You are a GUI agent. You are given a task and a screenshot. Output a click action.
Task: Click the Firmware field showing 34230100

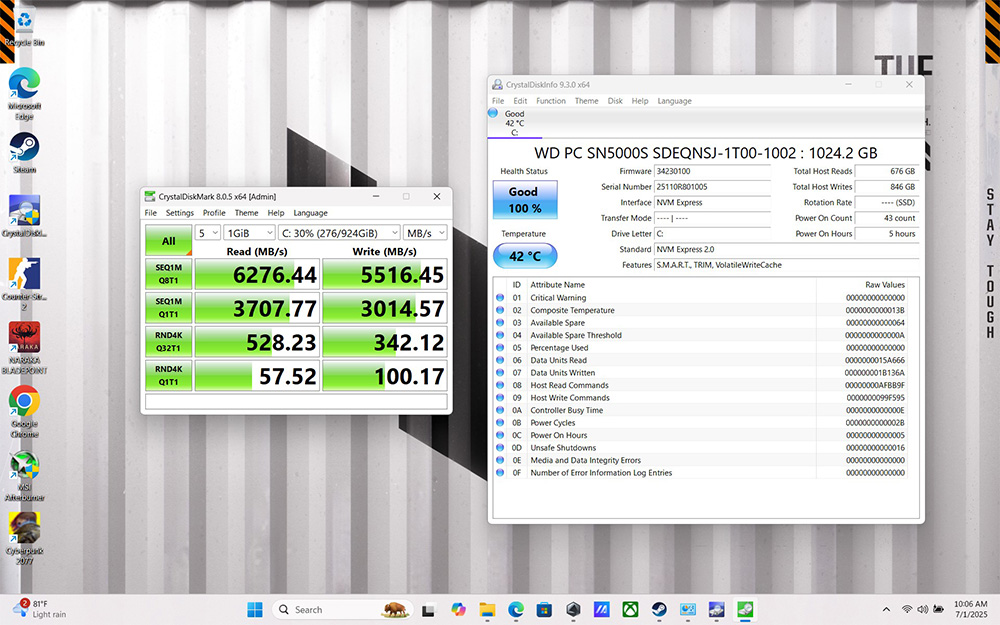(x=712, y=171)
